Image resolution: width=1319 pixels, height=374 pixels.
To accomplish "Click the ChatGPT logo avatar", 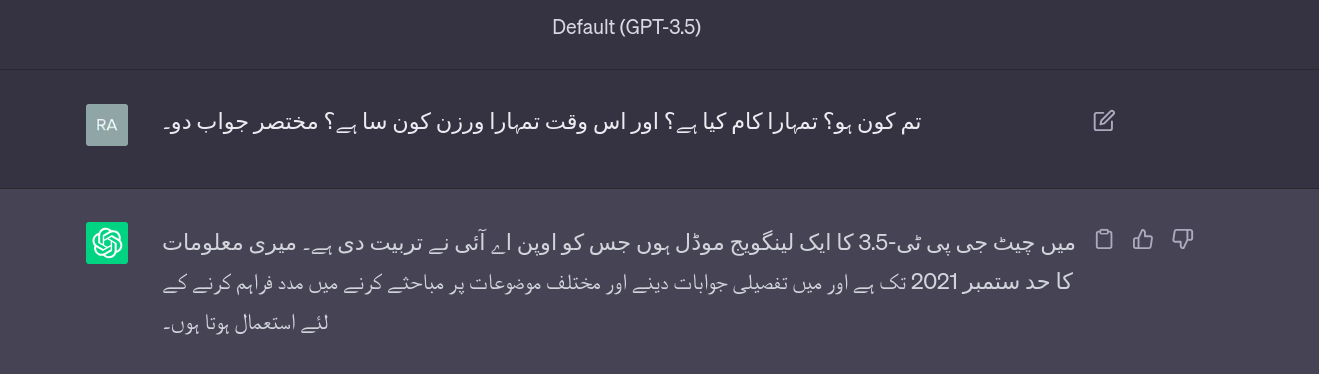I will [x=107, y=243].
